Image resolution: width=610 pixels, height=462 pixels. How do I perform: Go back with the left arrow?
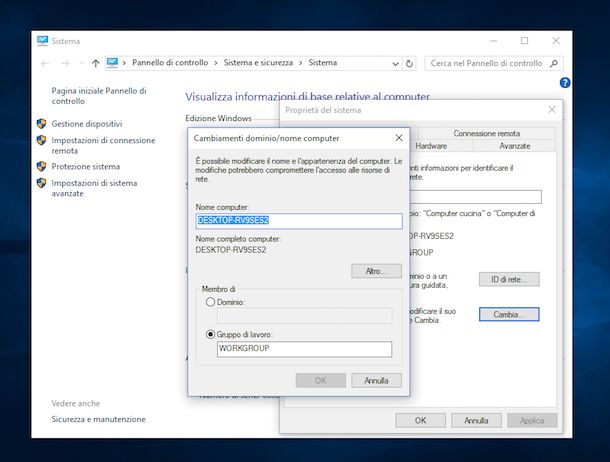point(45,63)
